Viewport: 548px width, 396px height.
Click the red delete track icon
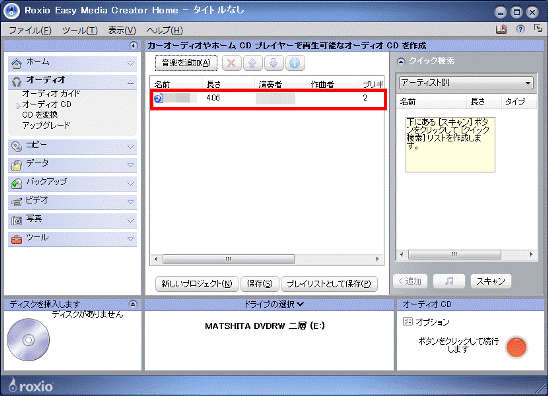pyautogui.click(x=231, y=63)
